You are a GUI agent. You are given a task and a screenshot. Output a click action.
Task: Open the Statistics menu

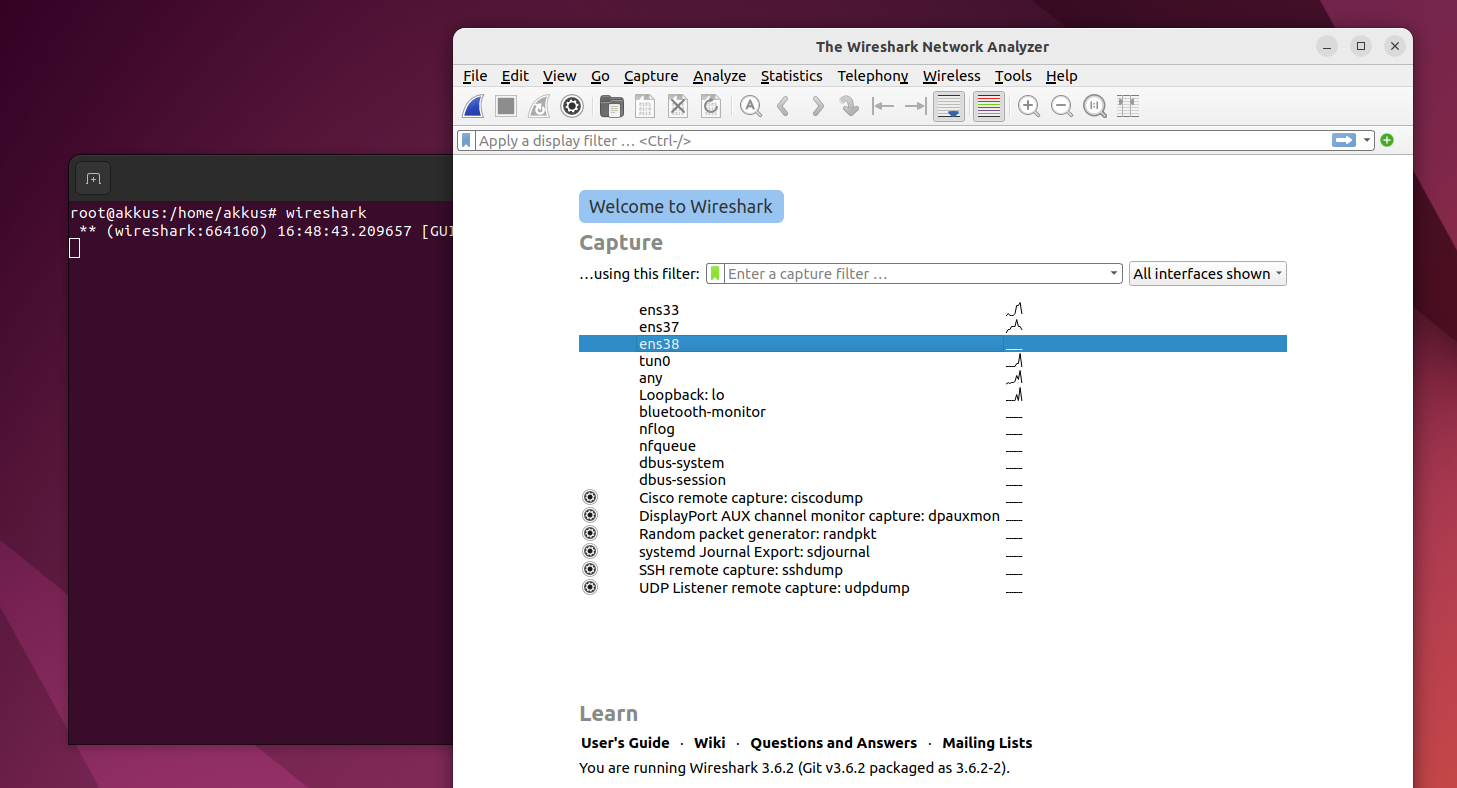(x=791, y=76)
